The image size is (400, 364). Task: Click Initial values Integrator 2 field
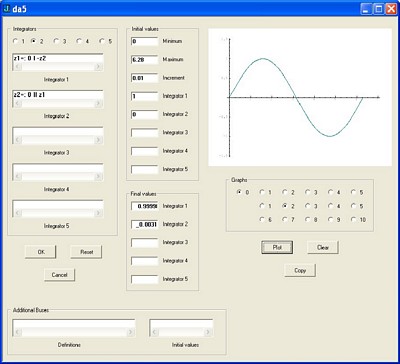[x=145, y=115]
